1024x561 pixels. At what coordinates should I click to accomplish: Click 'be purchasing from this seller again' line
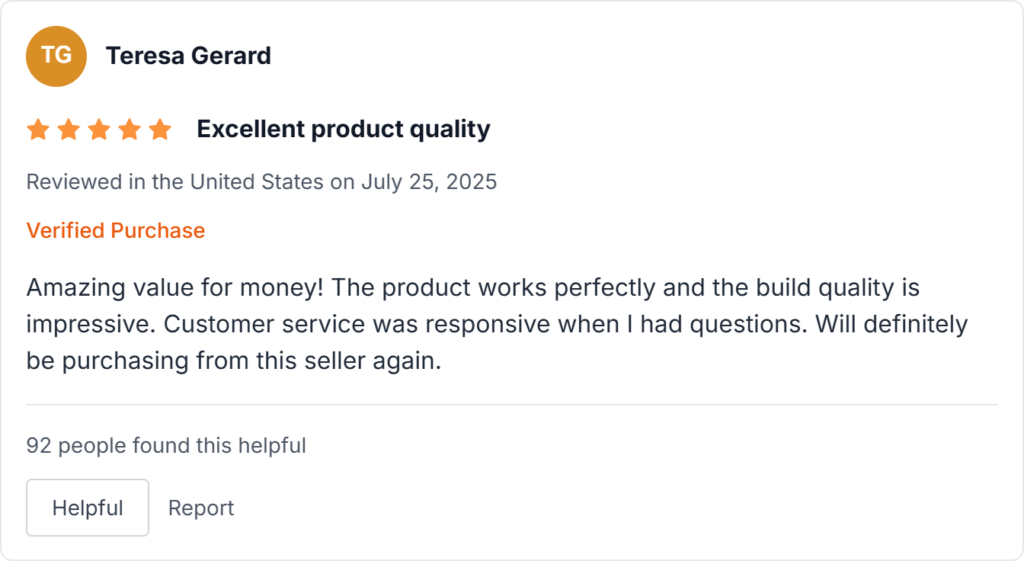pos(234,362)
